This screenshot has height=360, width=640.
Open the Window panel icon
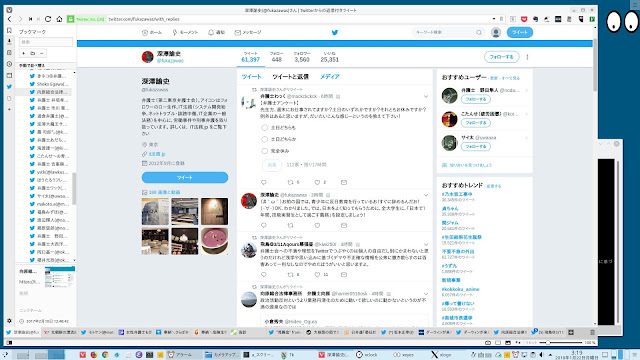click(x=9, y=76)
